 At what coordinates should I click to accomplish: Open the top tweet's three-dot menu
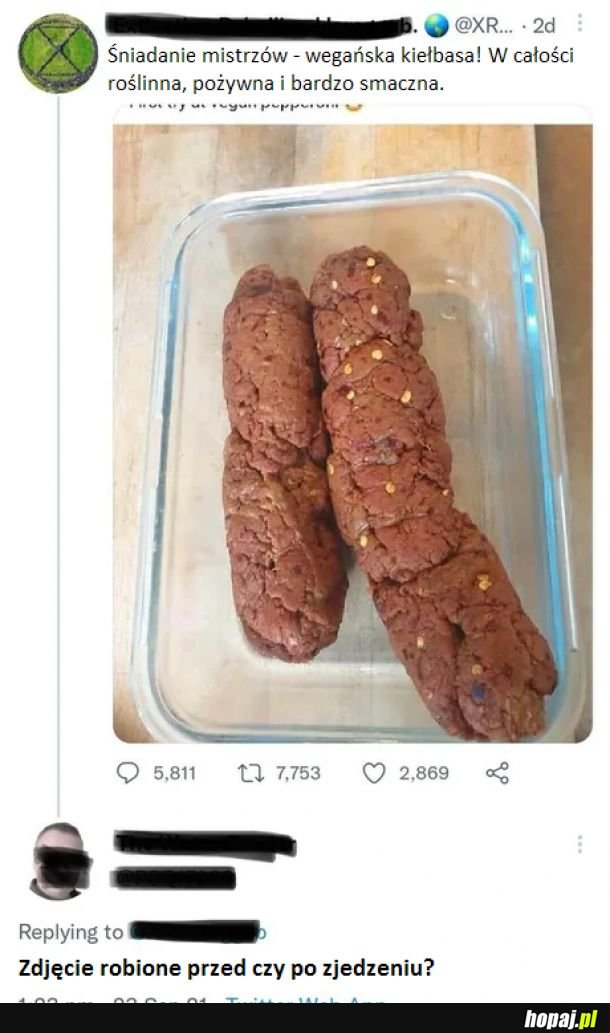click(x=580, y=24)
